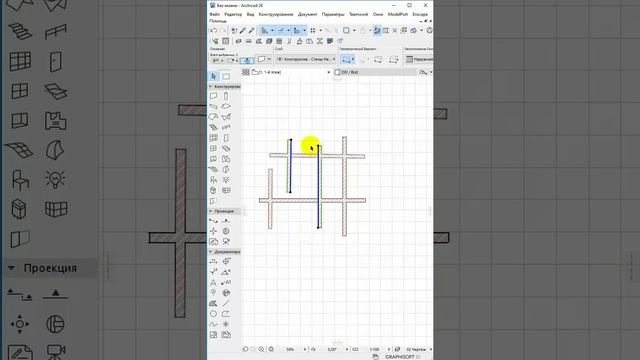Click the Наружная structure button in info box

(419, 60)
